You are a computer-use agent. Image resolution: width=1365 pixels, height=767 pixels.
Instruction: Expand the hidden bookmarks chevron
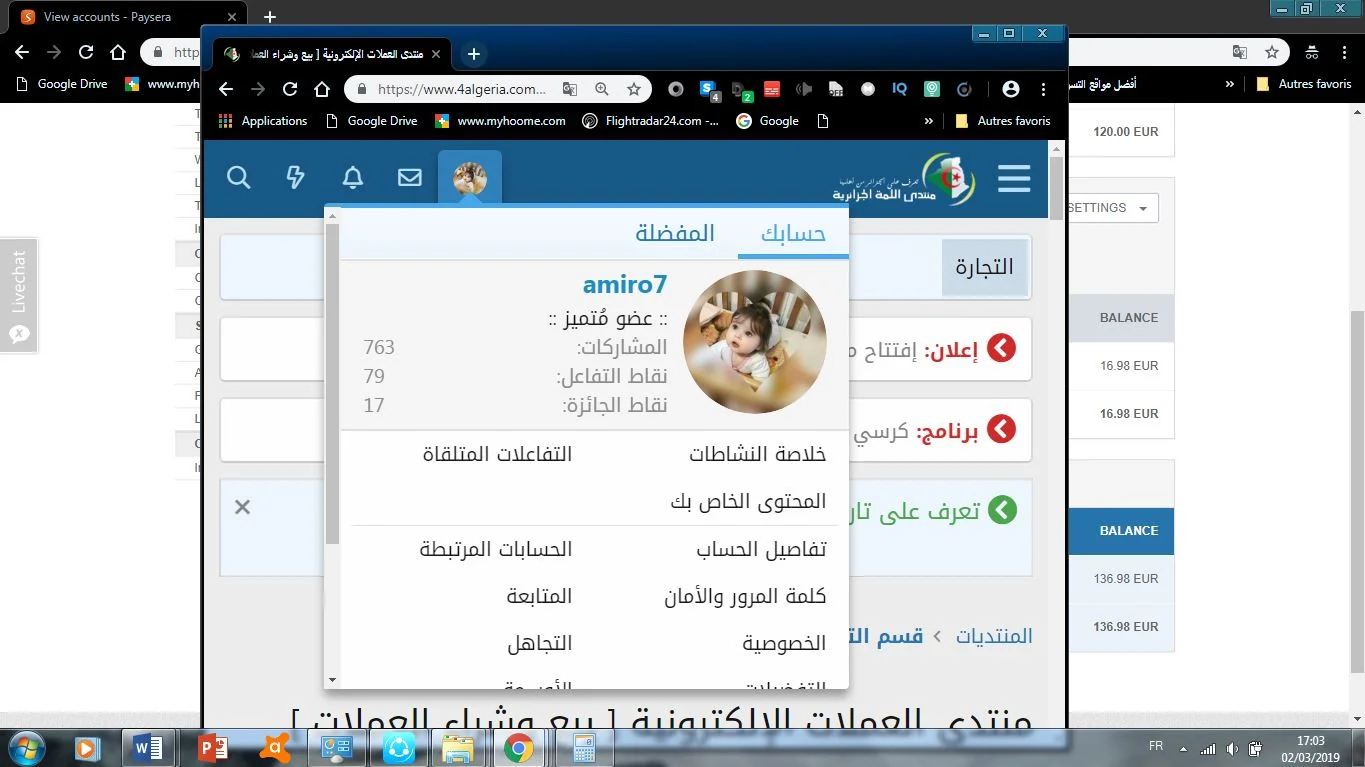coord(928,121)
